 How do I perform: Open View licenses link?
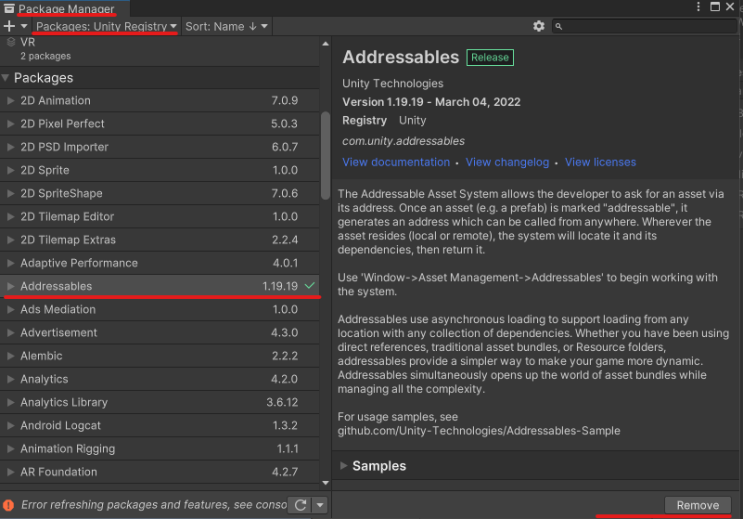point(600,162)
